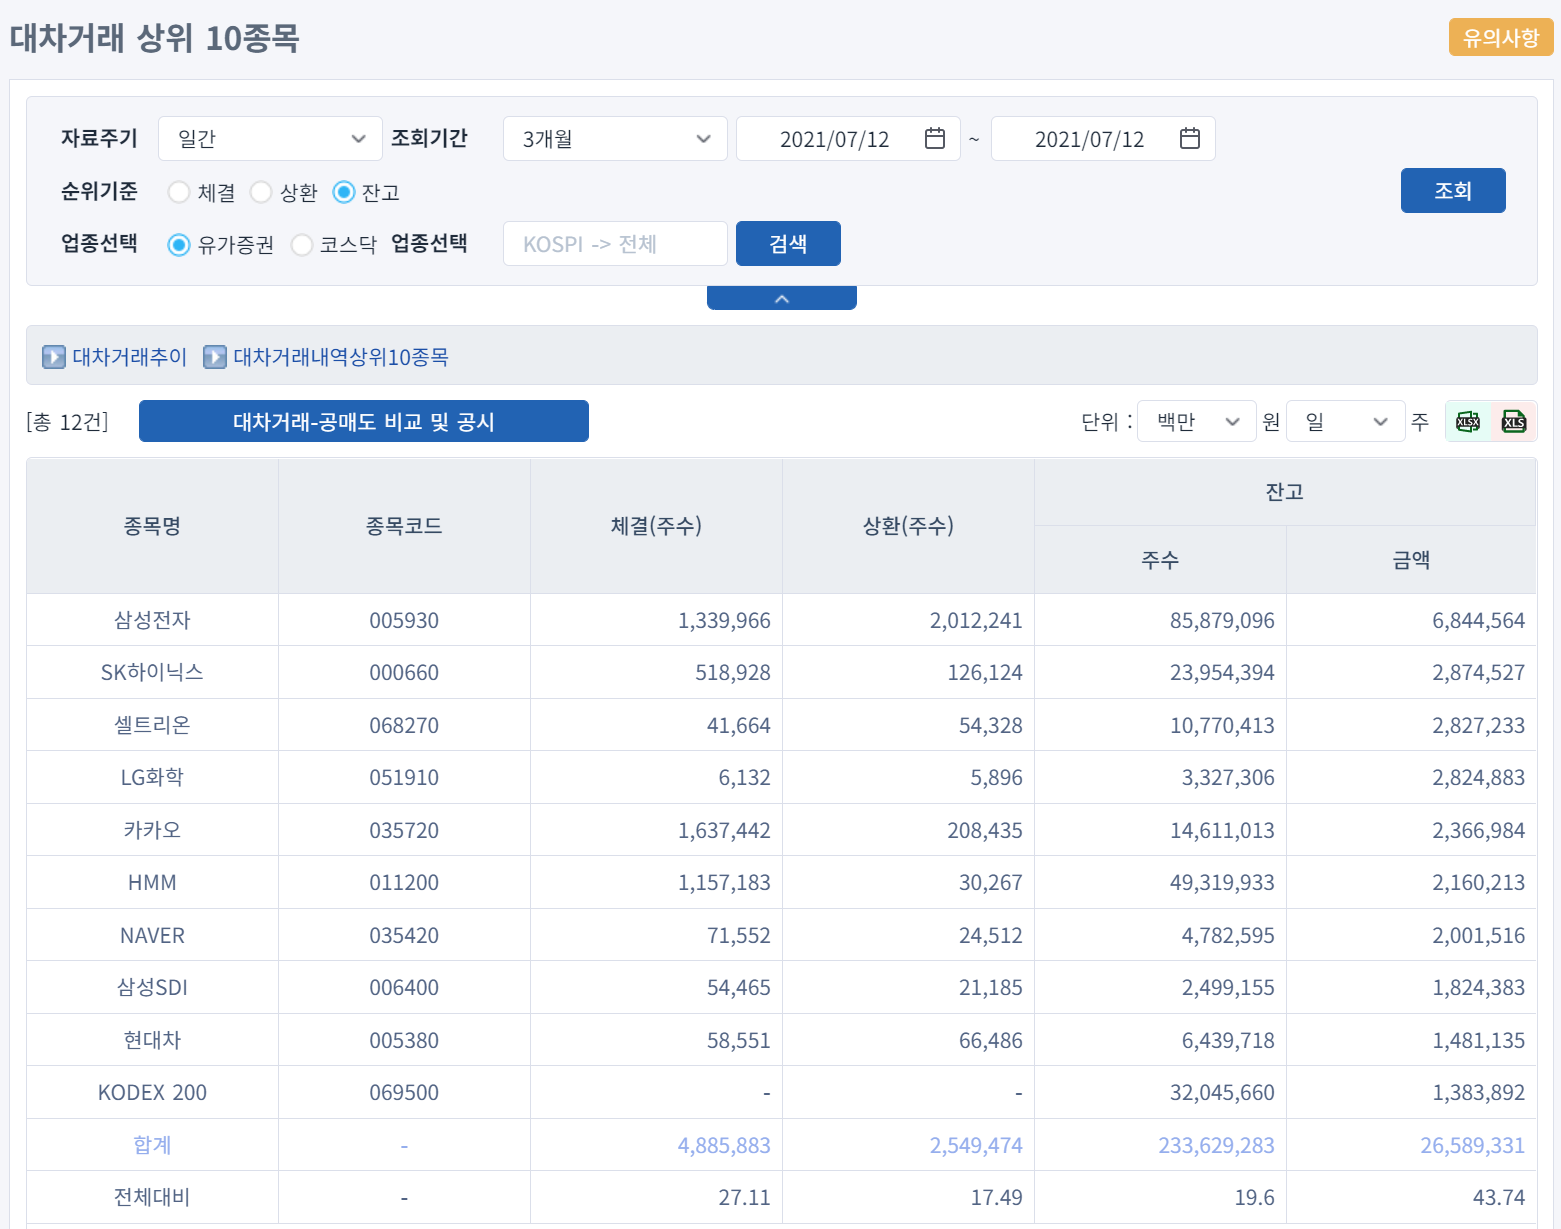Screen dimensions: 1561x1229
Task: Open the start date calendar picker icon
Action: pyautogui.click(x=934, y=139)
